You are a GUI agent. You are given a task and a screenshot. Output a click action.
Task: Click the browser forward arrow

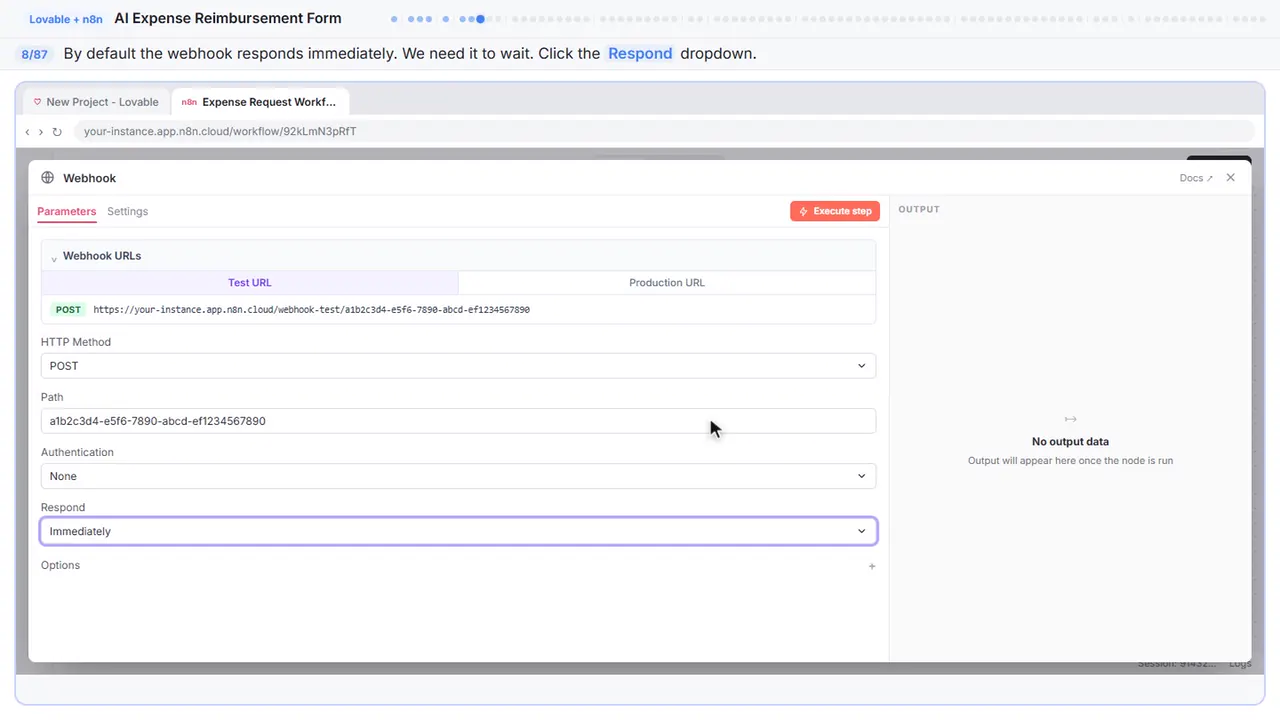tap(41, 132)
